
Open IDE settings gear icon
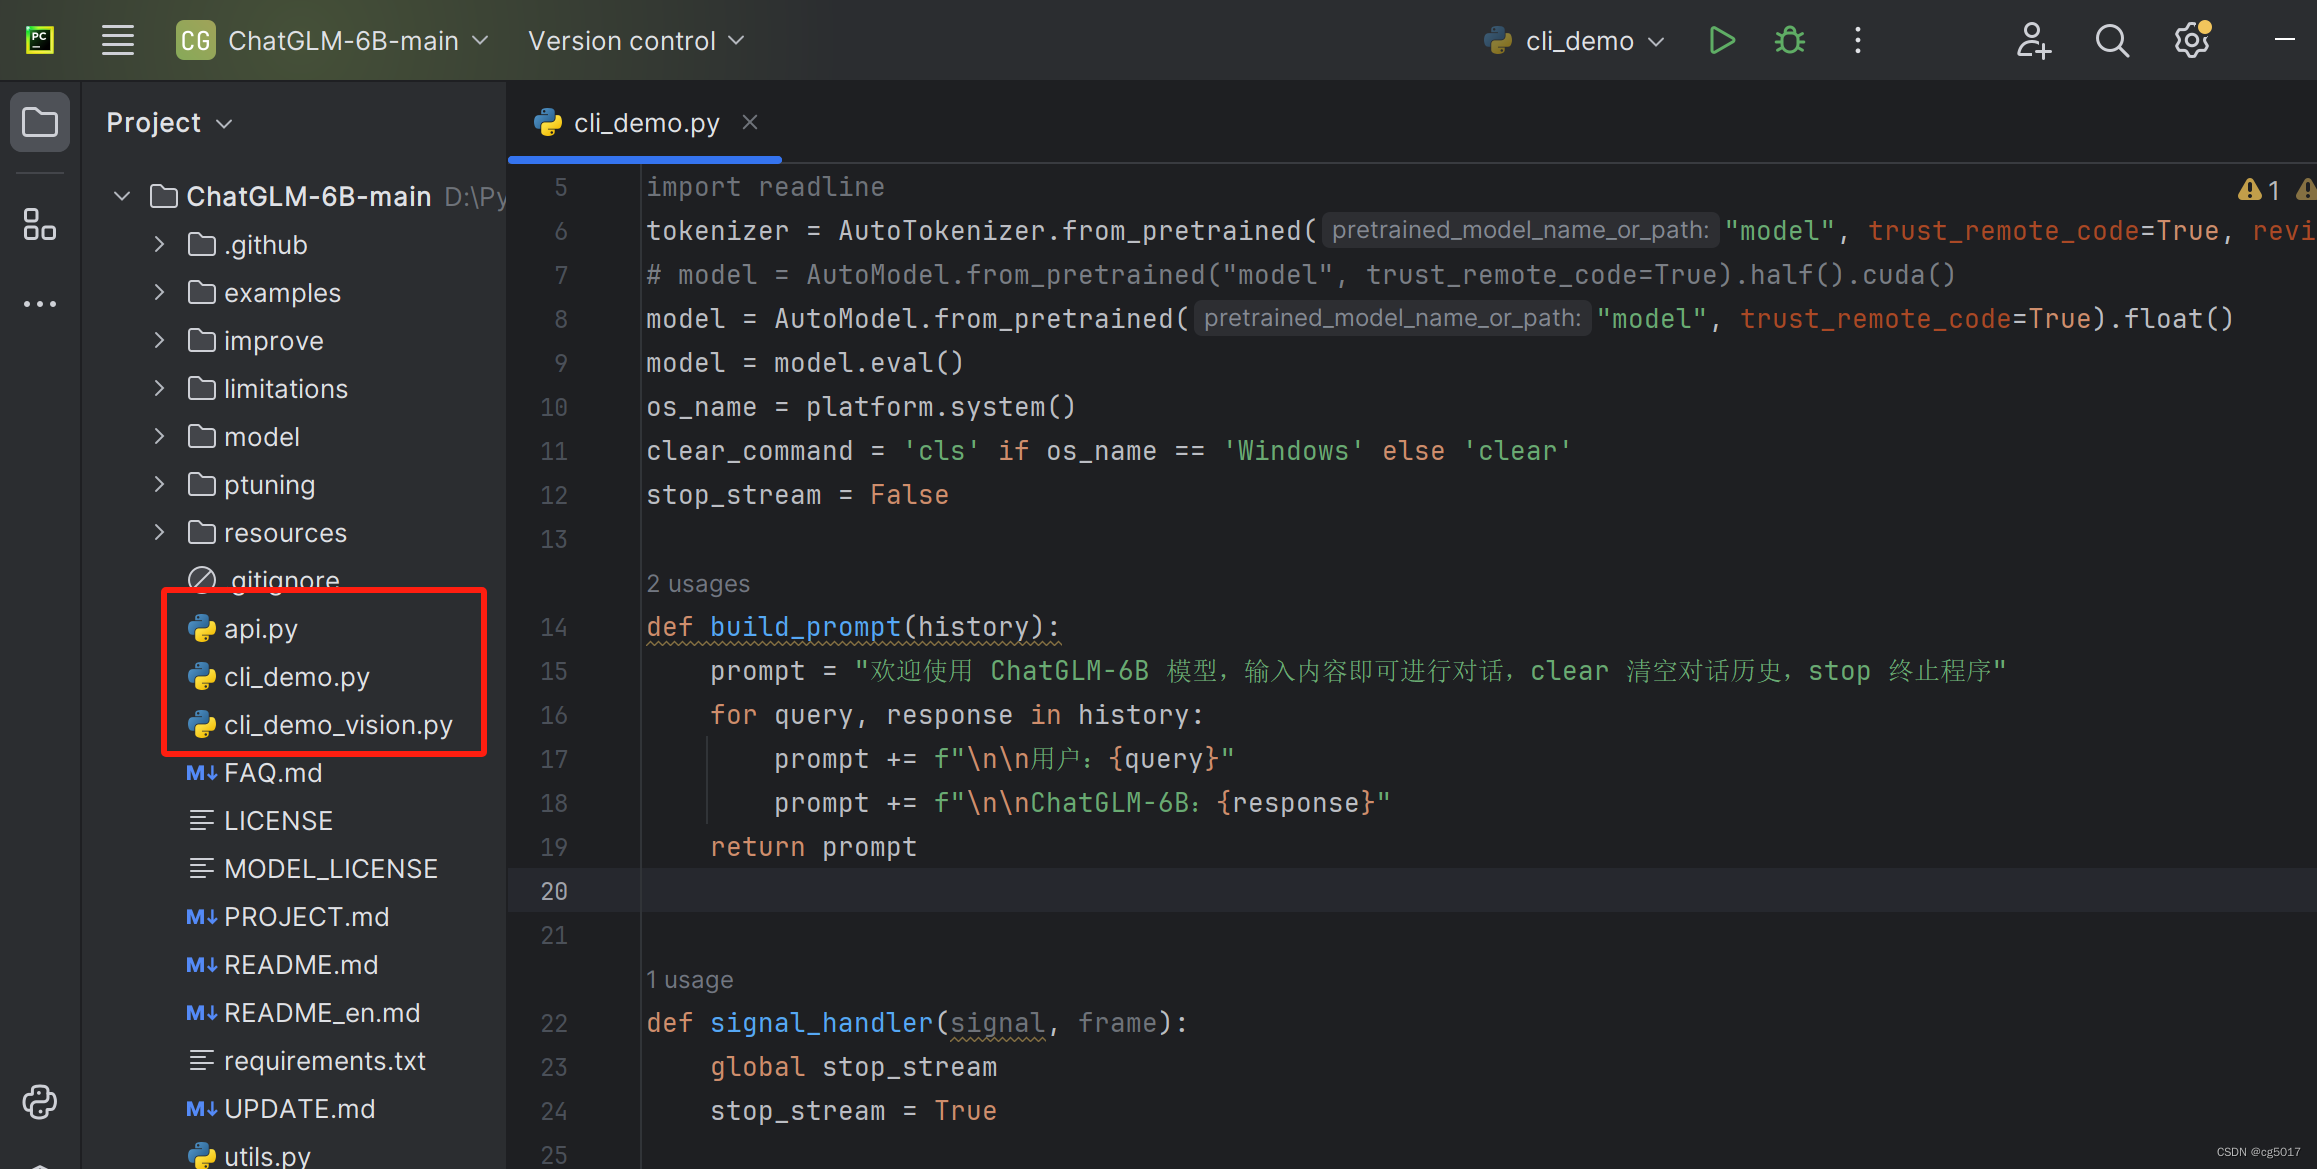pyautogui.click(x=2192, y=41)
